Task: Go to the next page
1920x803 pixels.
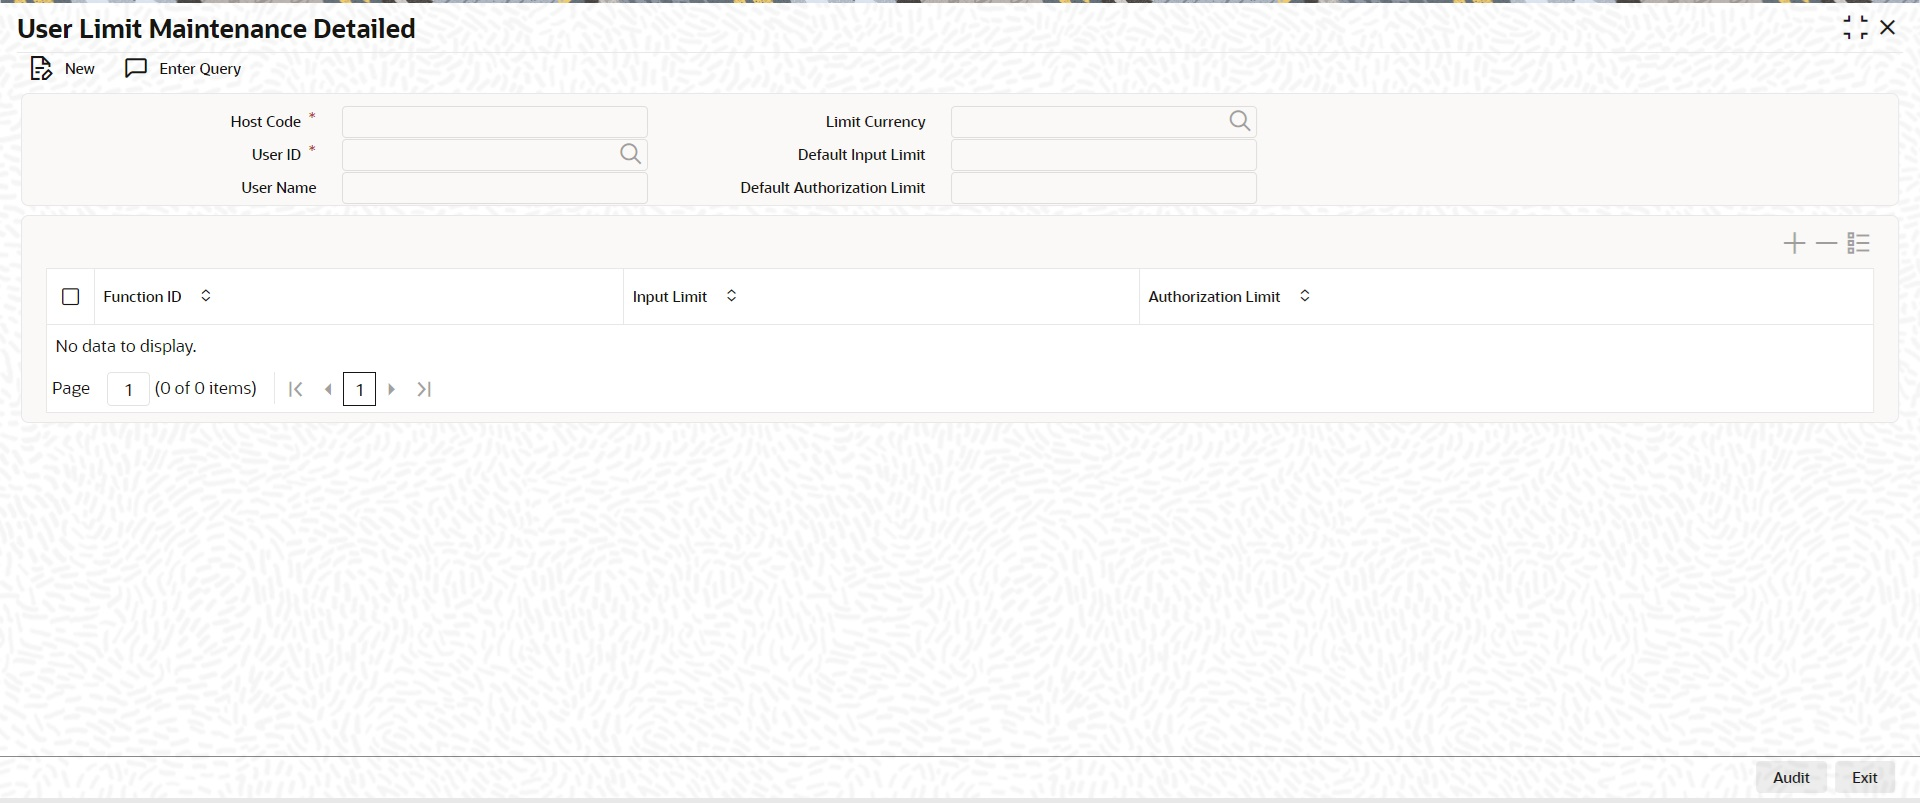Action: (x=392, y=389)
